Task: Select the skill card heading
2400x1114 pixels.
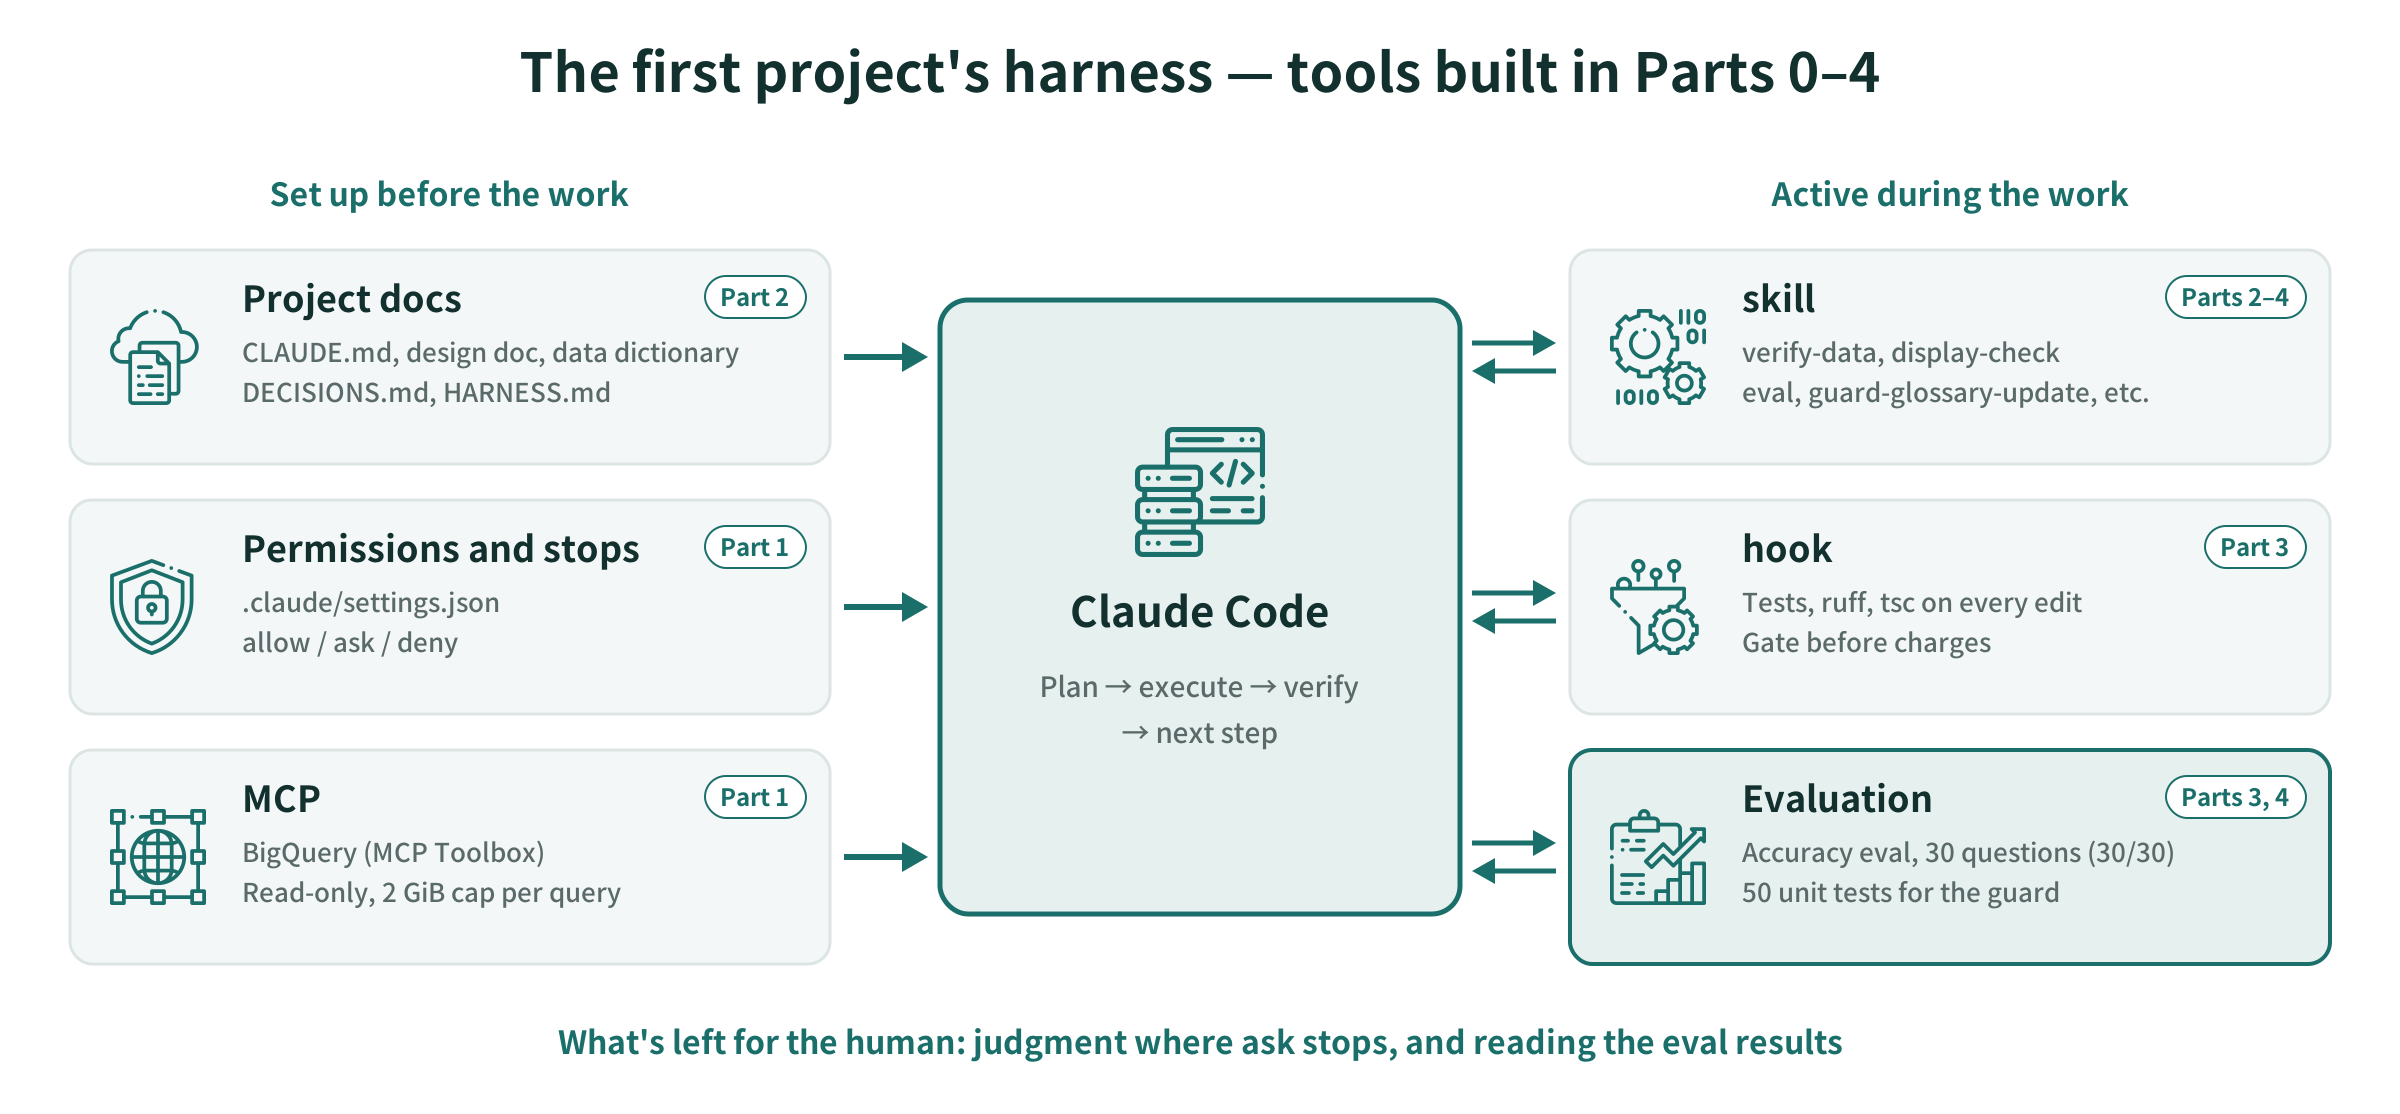Action: (1778, 299)
